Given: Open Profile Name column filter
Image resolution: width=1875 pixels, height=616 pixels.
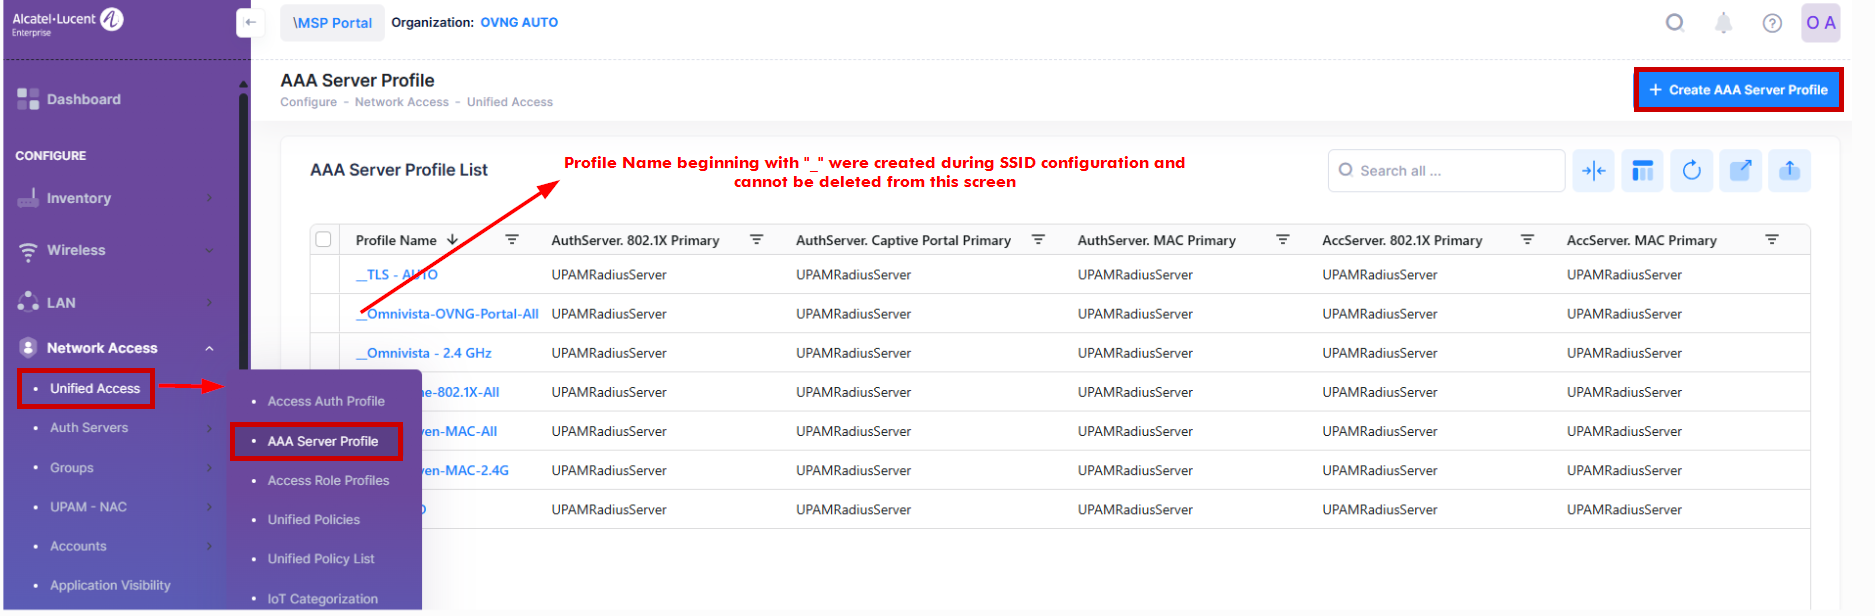Looking at the screenshot, I should 512,240.
